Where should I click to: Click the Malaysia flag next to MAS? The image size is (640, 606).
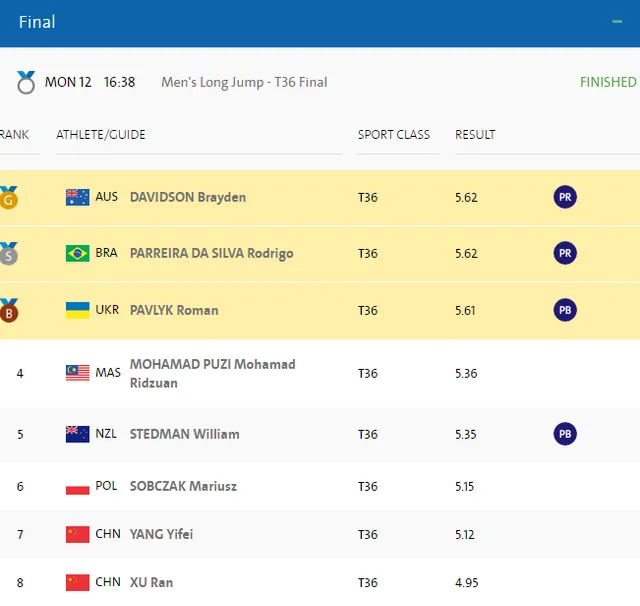click(77, 373)
